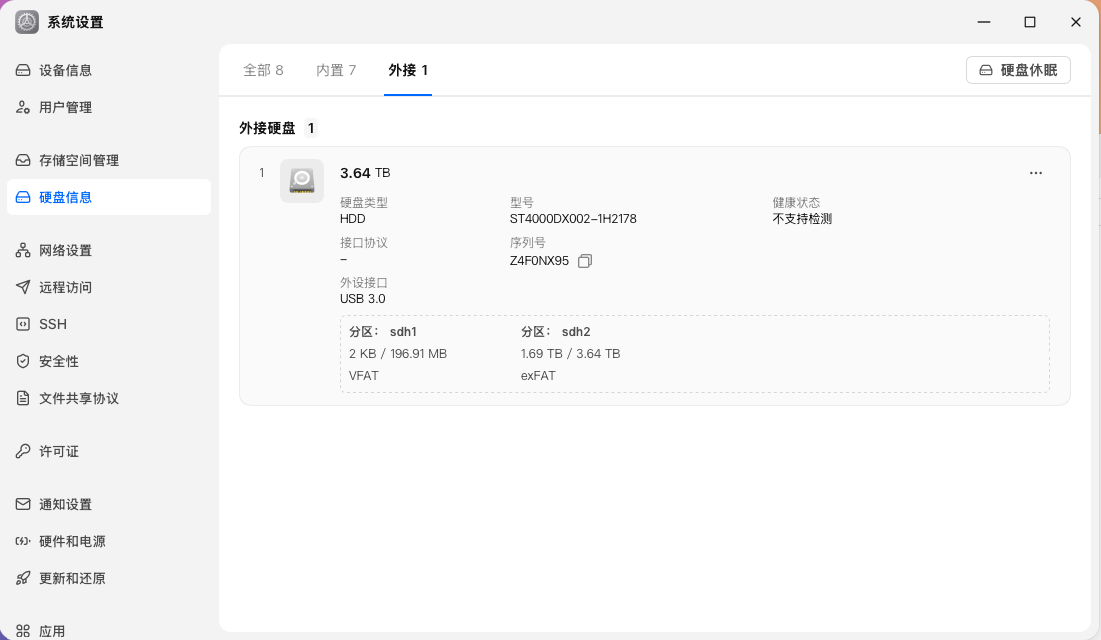Click the 不支持检测 health status text

pyautogui.click(x=802, y=218)
